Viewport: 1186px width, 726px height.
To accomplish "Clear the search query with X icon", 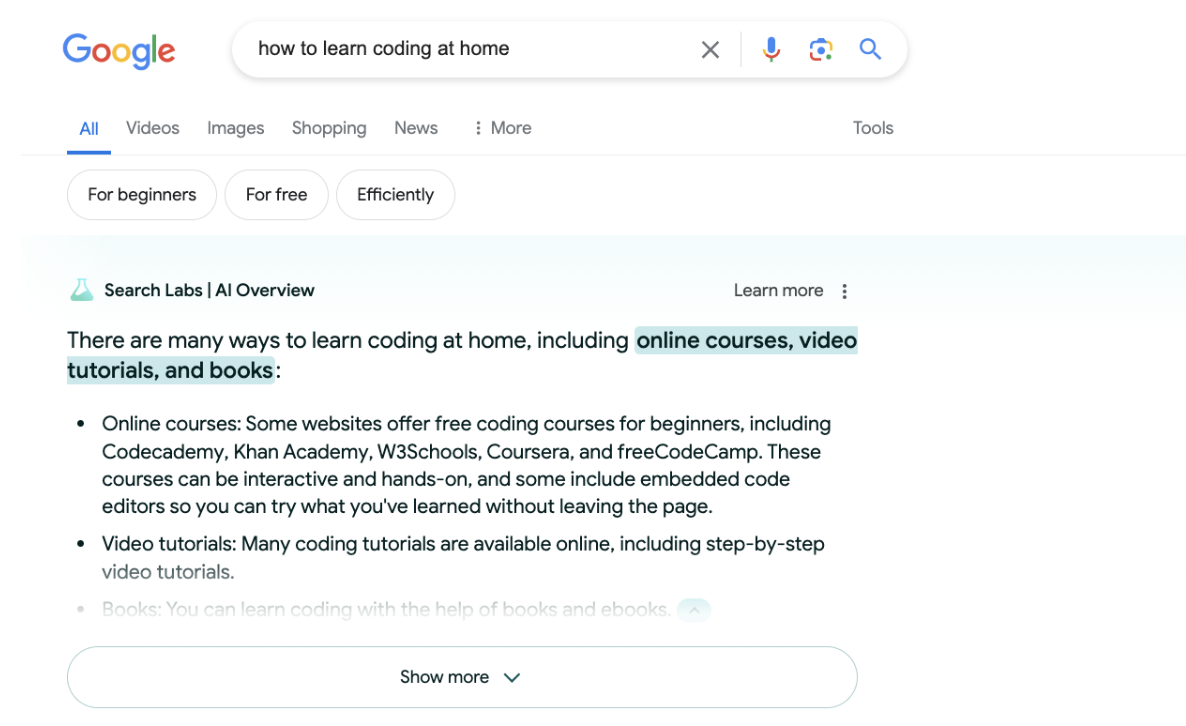I will coord(709,50).
